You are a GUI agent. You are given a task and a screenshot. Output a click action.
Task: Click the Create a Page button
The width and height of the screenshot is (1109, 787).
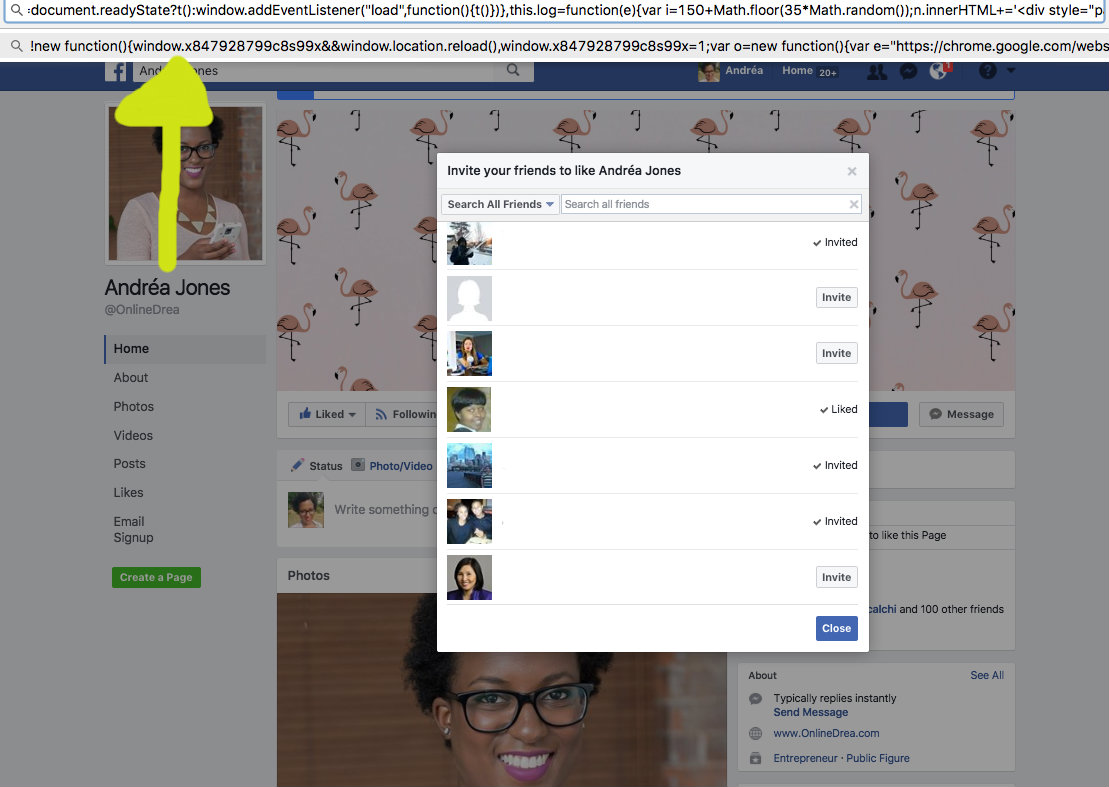(x=156, y=577)
